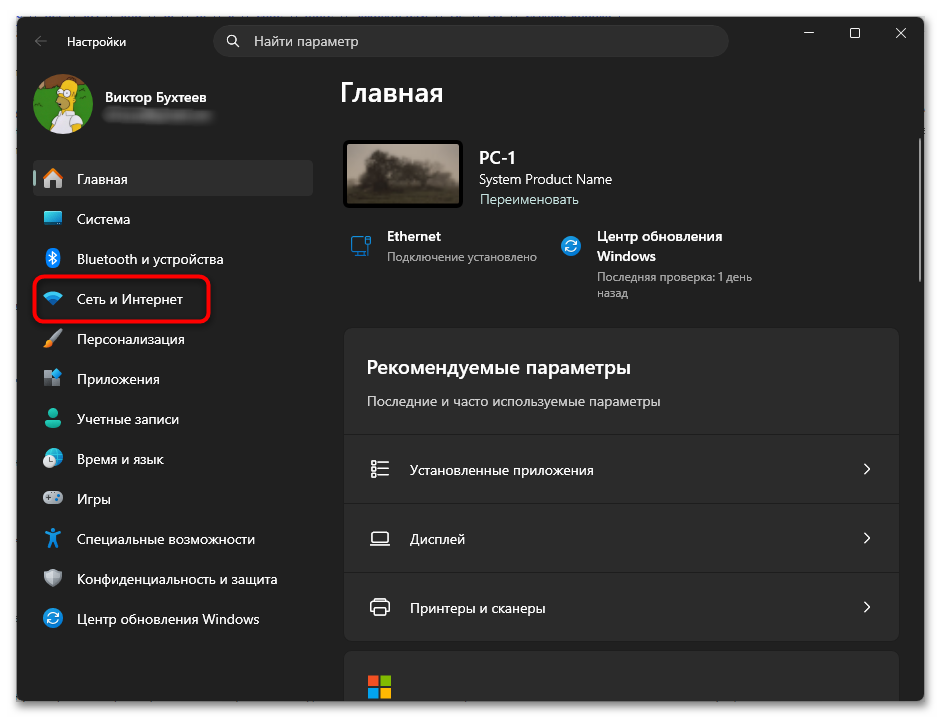
Task: Open the Дисплей recommended setting
Action: pos(621,538)
